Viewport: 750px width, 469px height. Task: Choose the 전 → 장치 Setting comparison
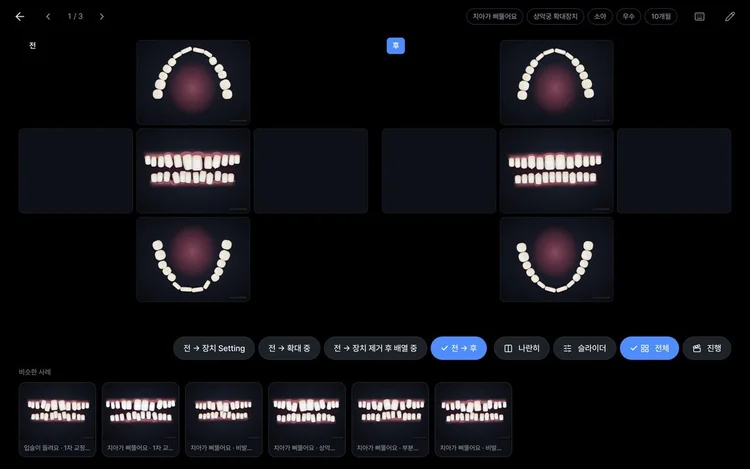coord(214,348)
